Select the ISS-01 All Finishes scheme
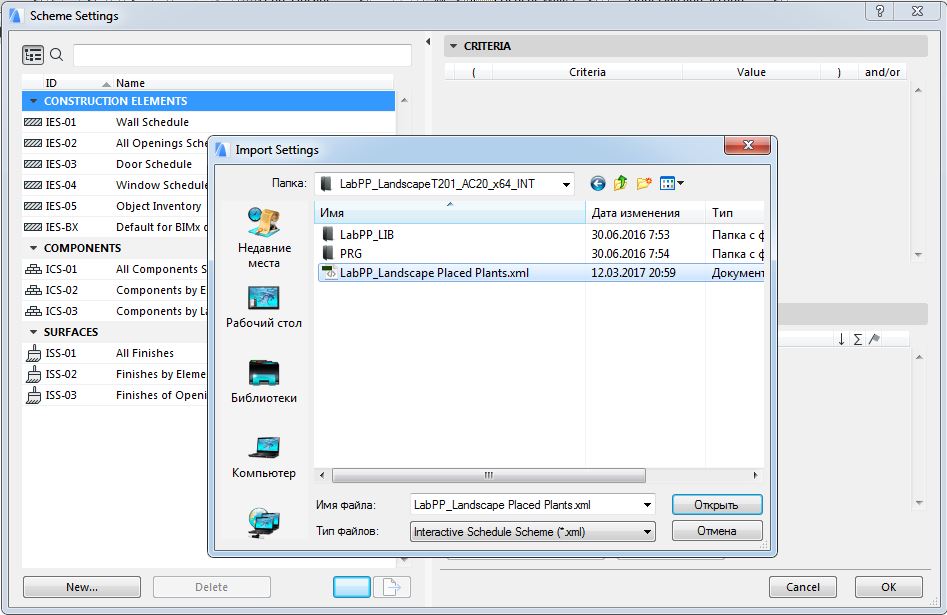This screenshot has height=615, width=947. [115, 353]
